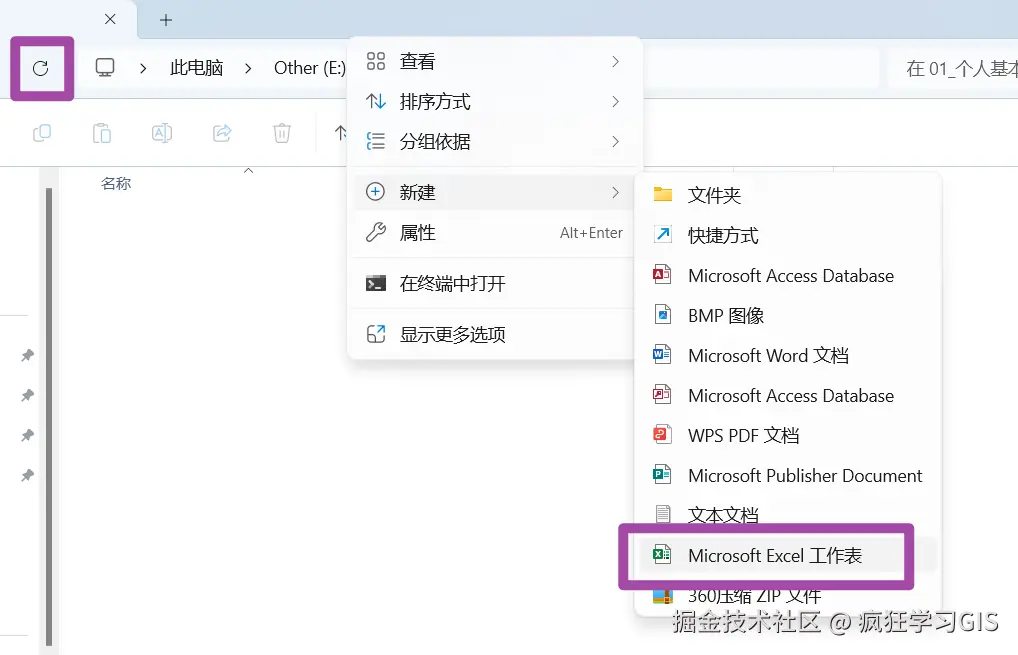Click the Refresh button in the address bar
Screen dimensions: 1018x655
coord(41,68)
